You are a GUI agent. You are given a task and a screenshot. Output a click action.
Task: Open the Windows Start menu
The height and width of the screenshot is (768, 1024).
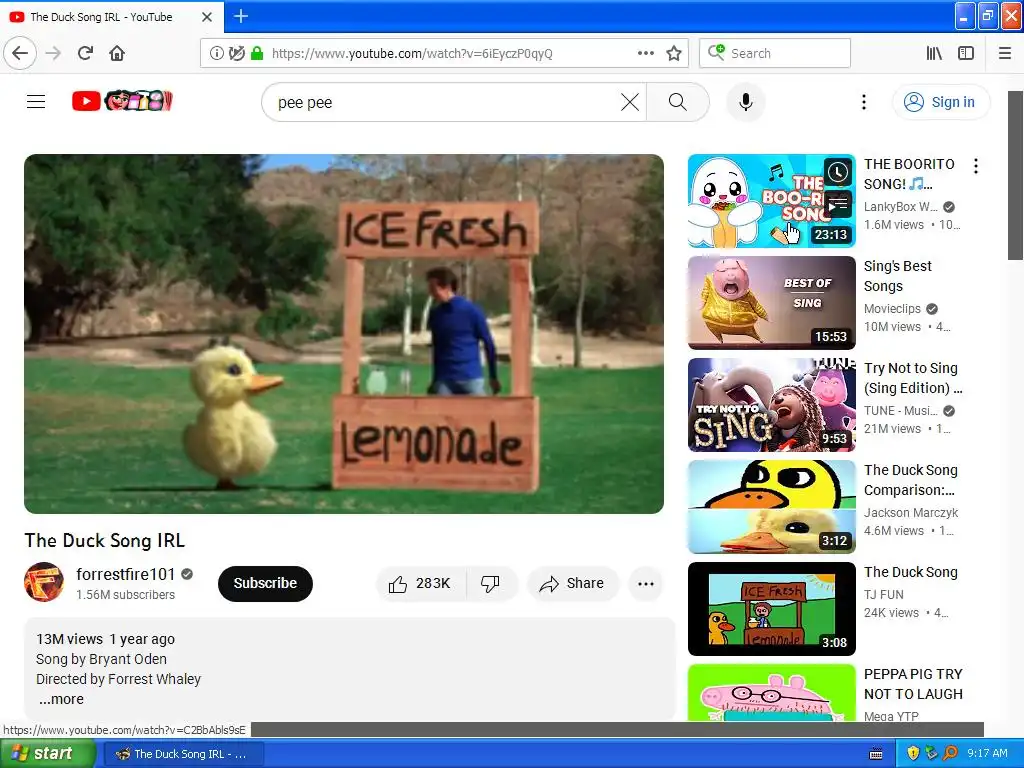pos(47,754)
